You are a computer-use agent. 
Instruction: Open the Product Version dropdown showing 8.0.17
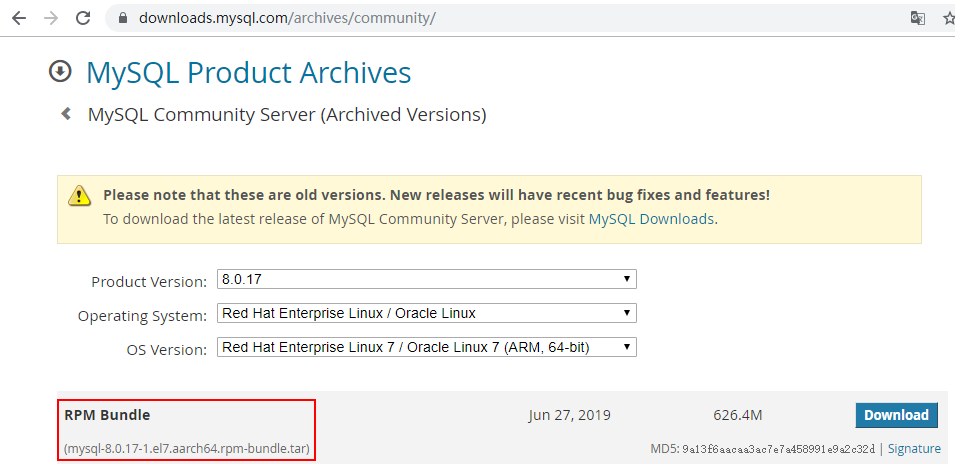point(427,280)
